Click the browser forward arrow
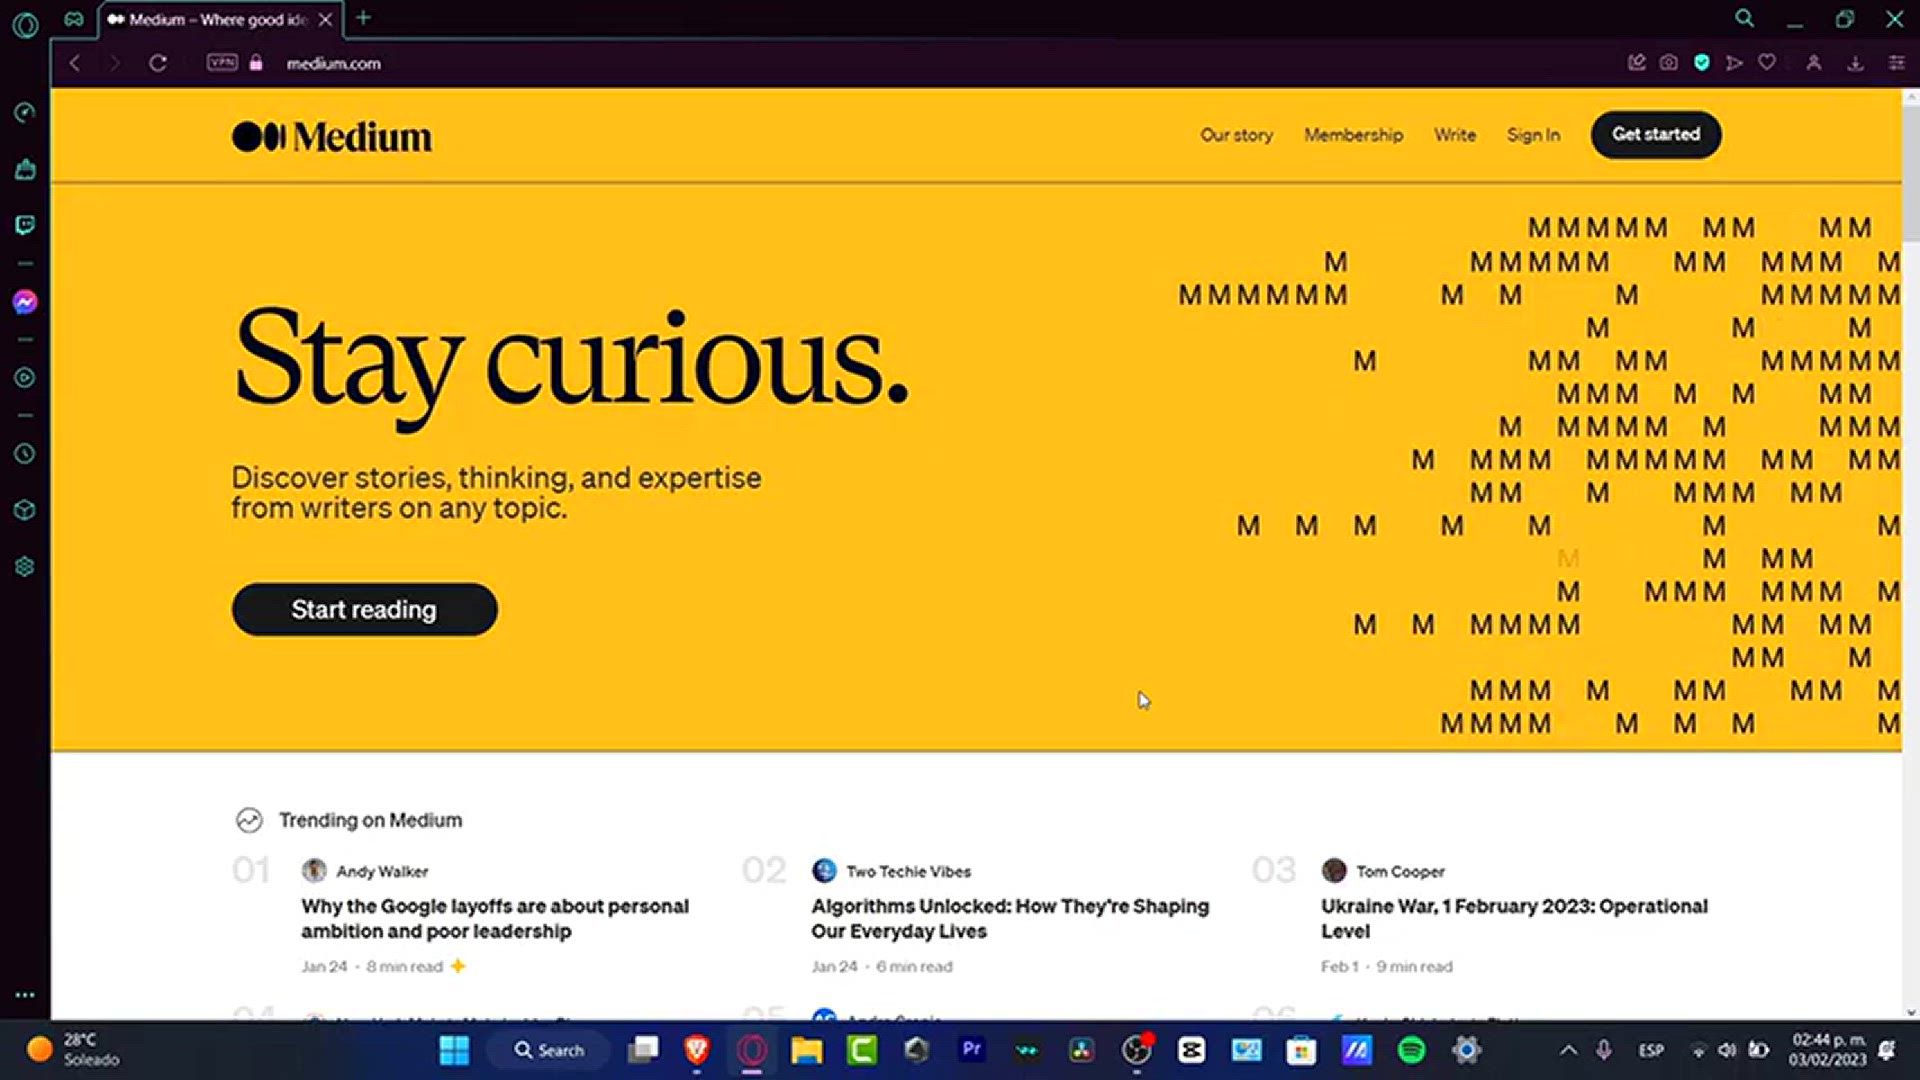The height and width of the screenshot is (1080, 1920). [x=114, y=63]
